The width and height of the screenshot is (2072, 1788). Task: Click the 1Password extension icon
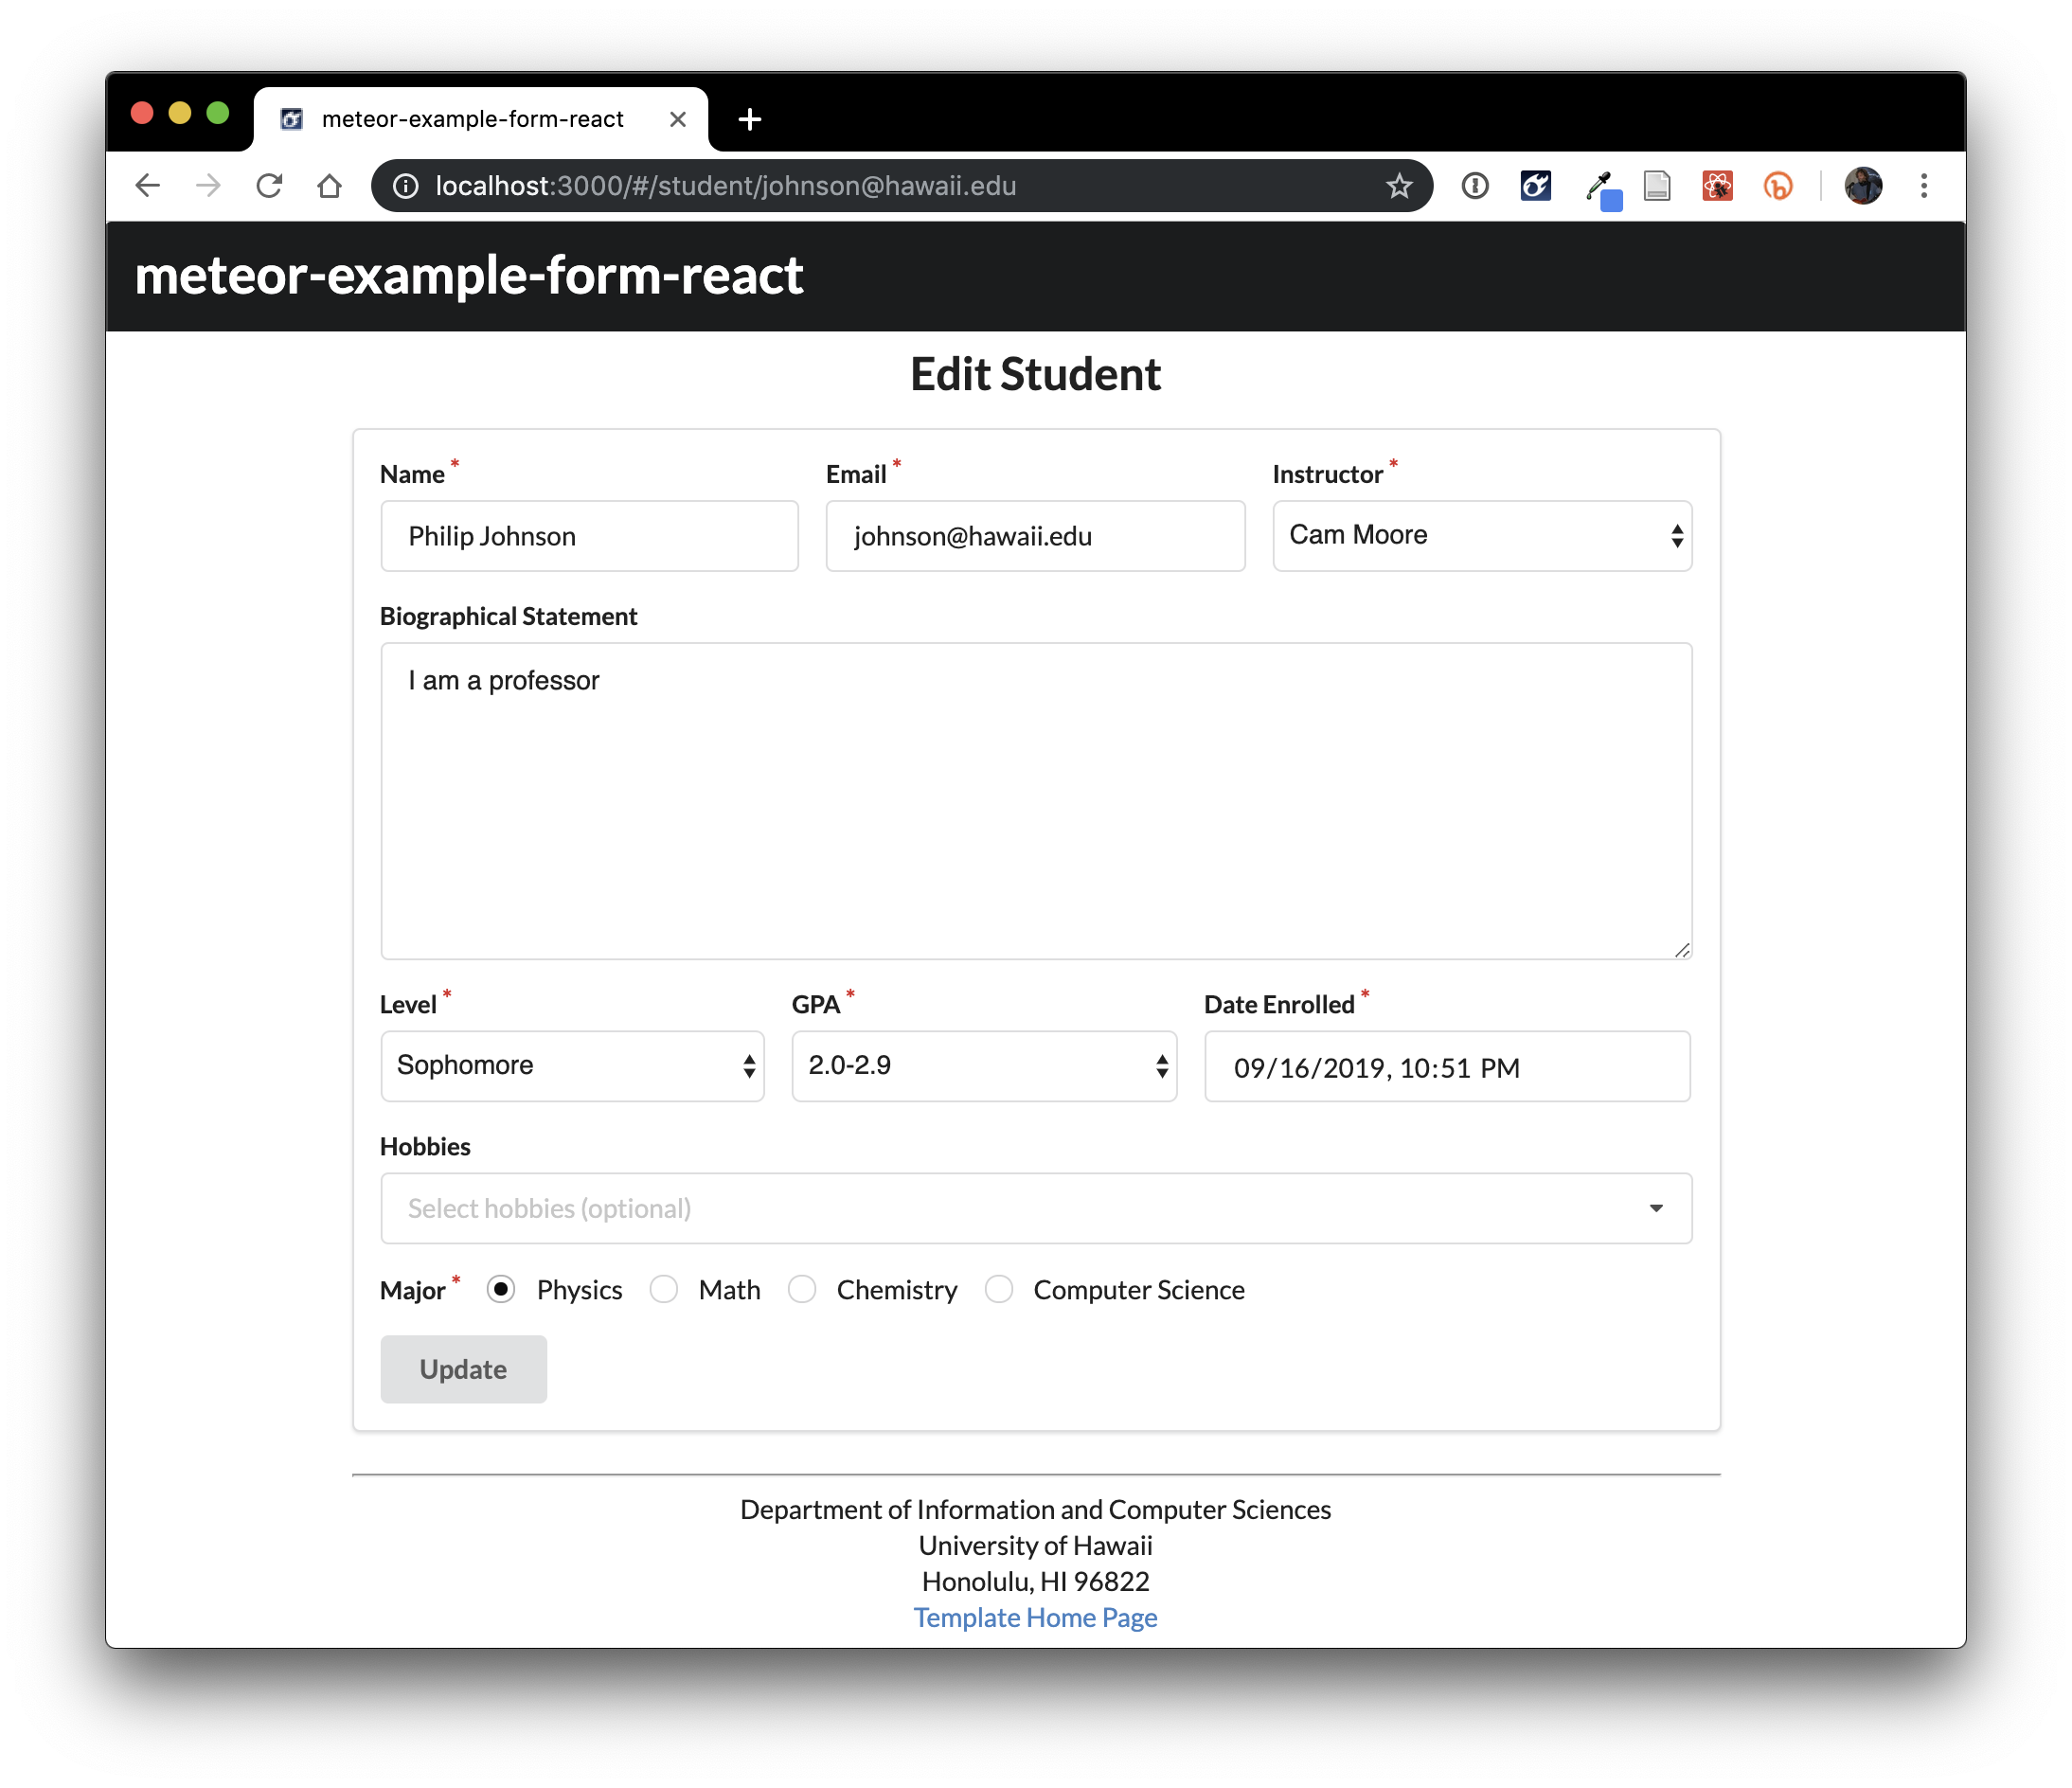(x=1475, y=186)
